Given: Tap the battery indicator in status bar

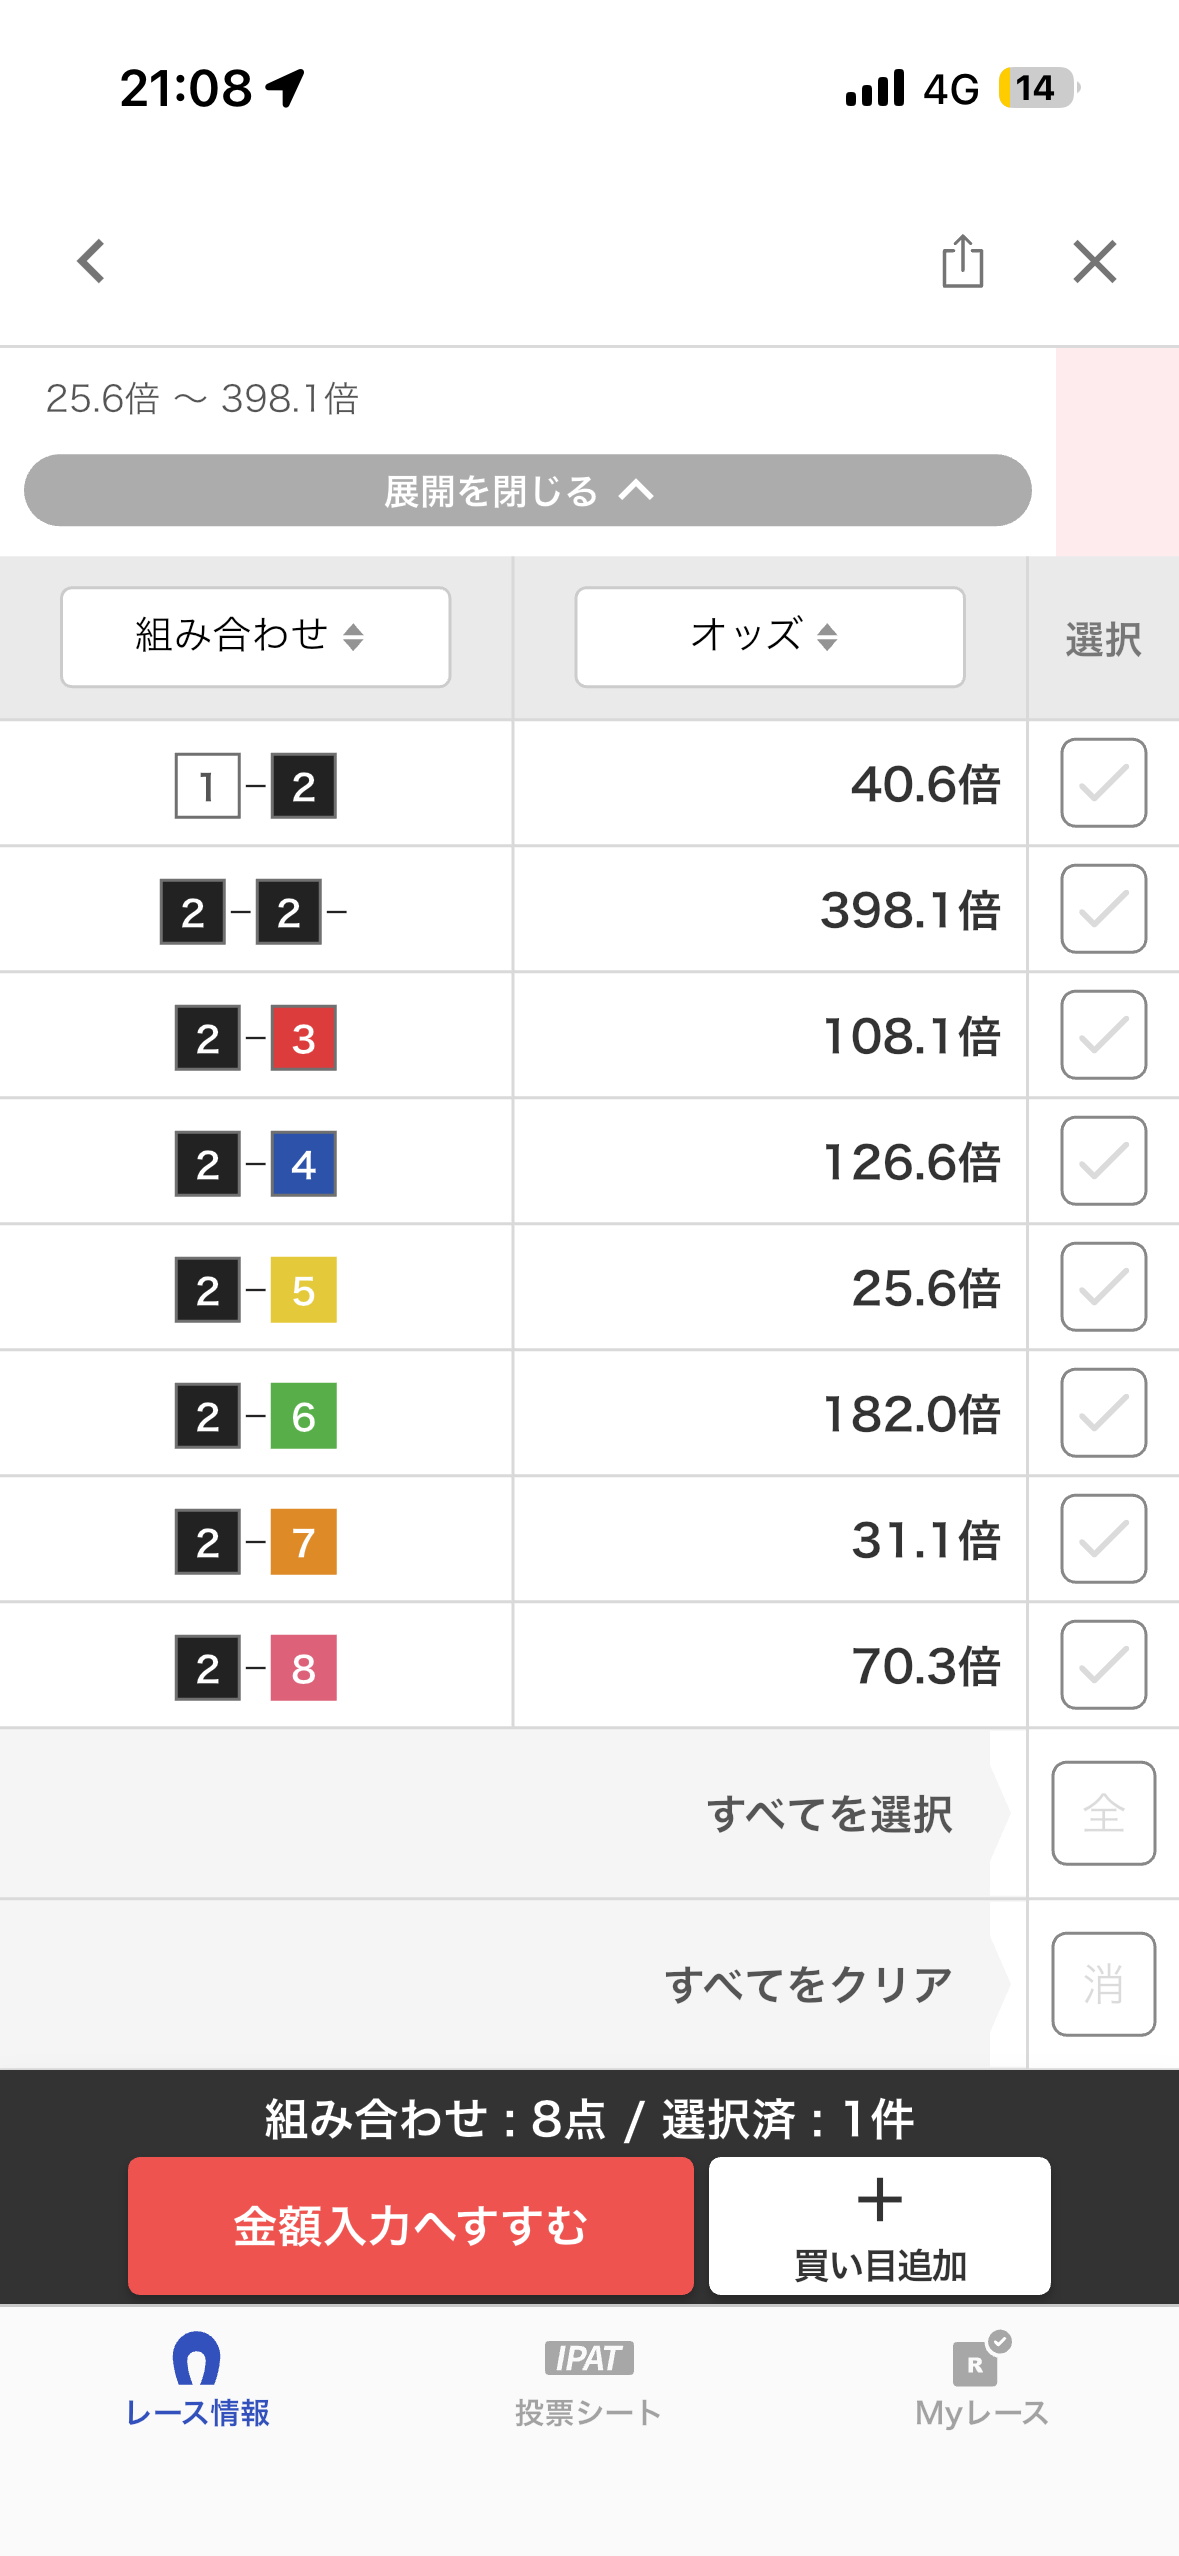Looking at the screenshot, I should click(x=1037, y=88).
